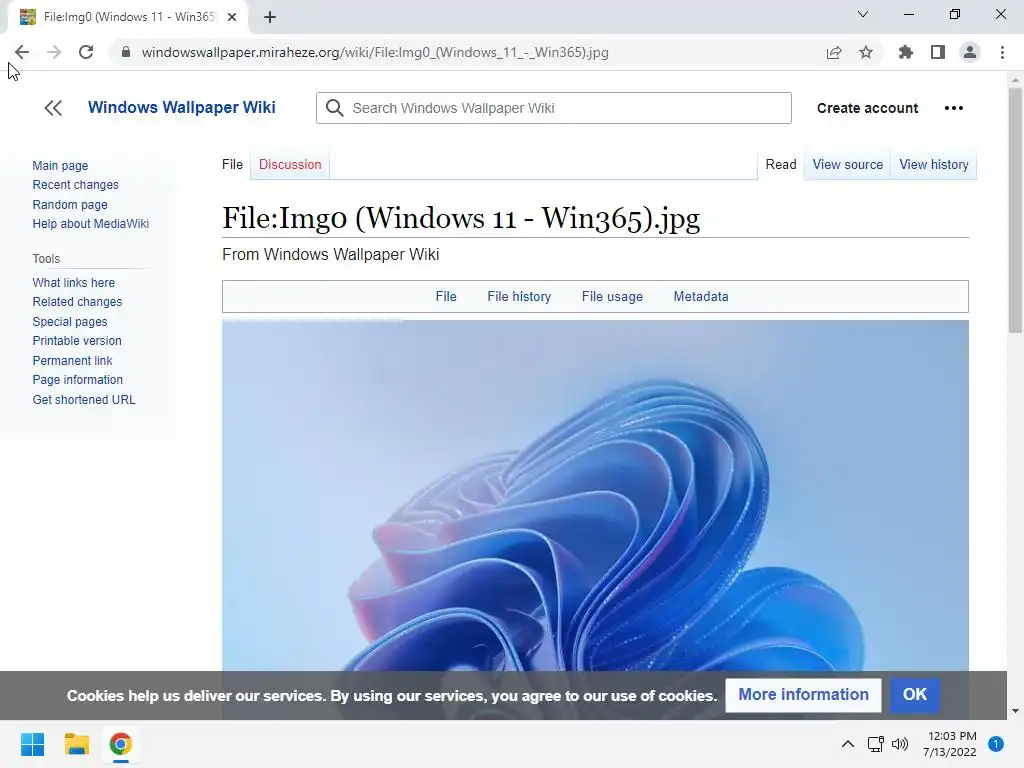This screenshot has height=768, width=1024.
Task: Click the browser forward arrow
Action: click(x=54, y=52)
